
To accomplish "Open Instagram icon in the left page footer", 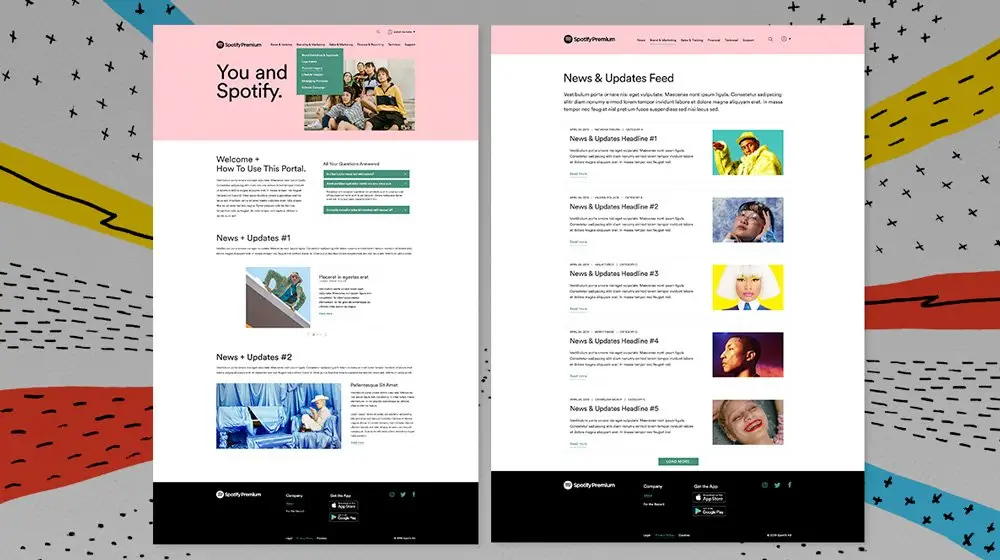I will pyautogui.click(x=391, y=494).
